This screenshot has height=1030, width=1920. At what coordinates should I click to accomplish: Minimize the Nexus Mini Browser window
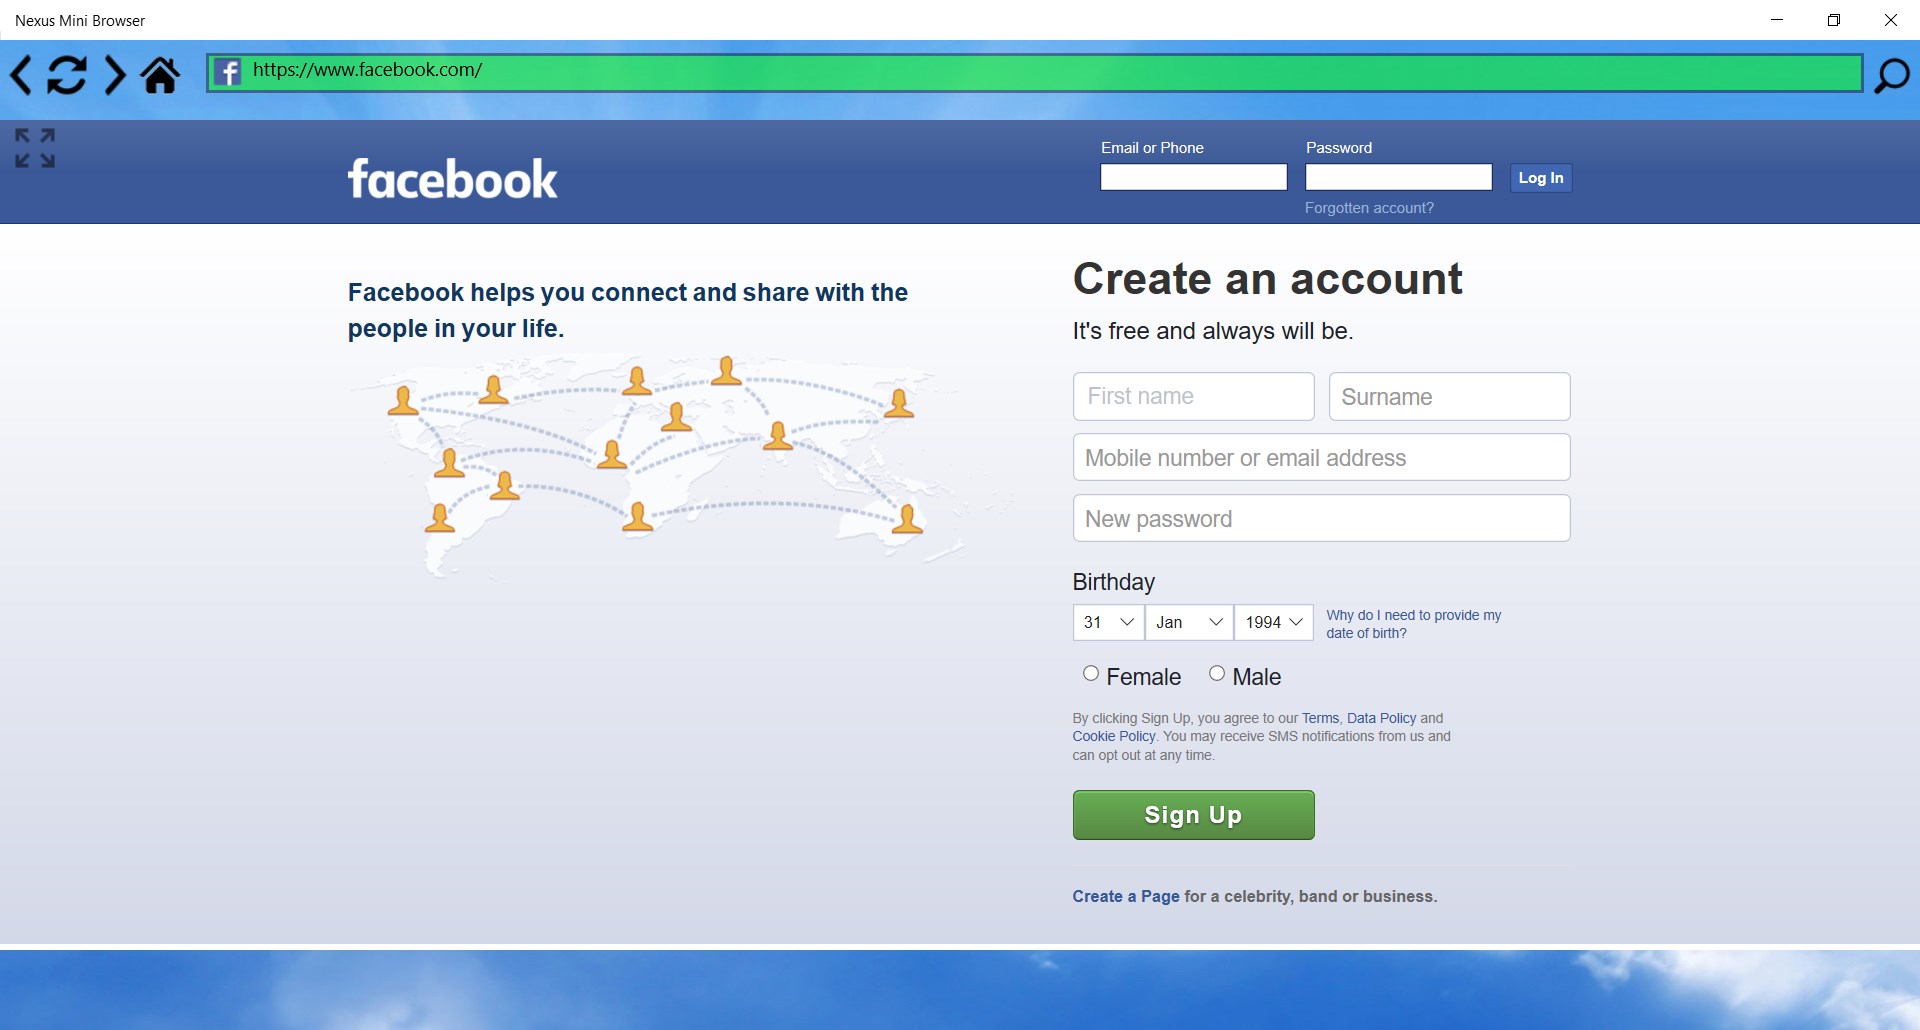tap(1776, 20)
